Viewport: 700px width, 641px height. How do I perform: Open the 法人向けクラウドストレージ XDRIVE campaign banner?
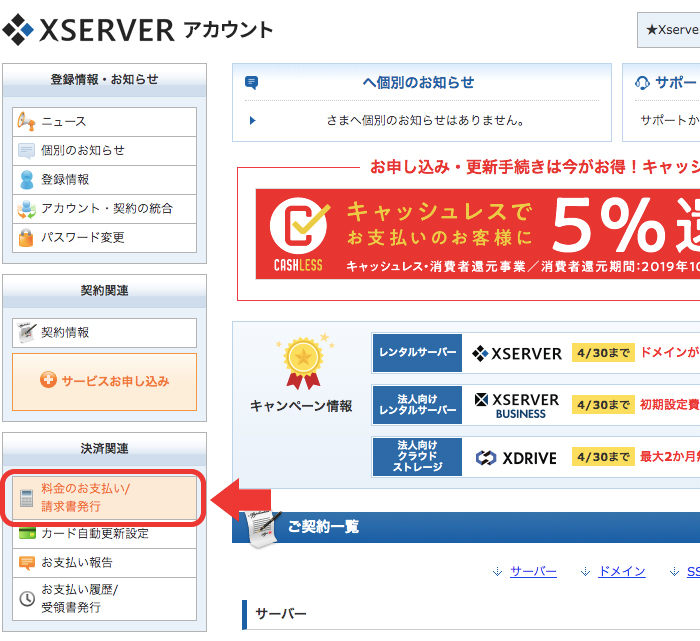coord(536,457)
